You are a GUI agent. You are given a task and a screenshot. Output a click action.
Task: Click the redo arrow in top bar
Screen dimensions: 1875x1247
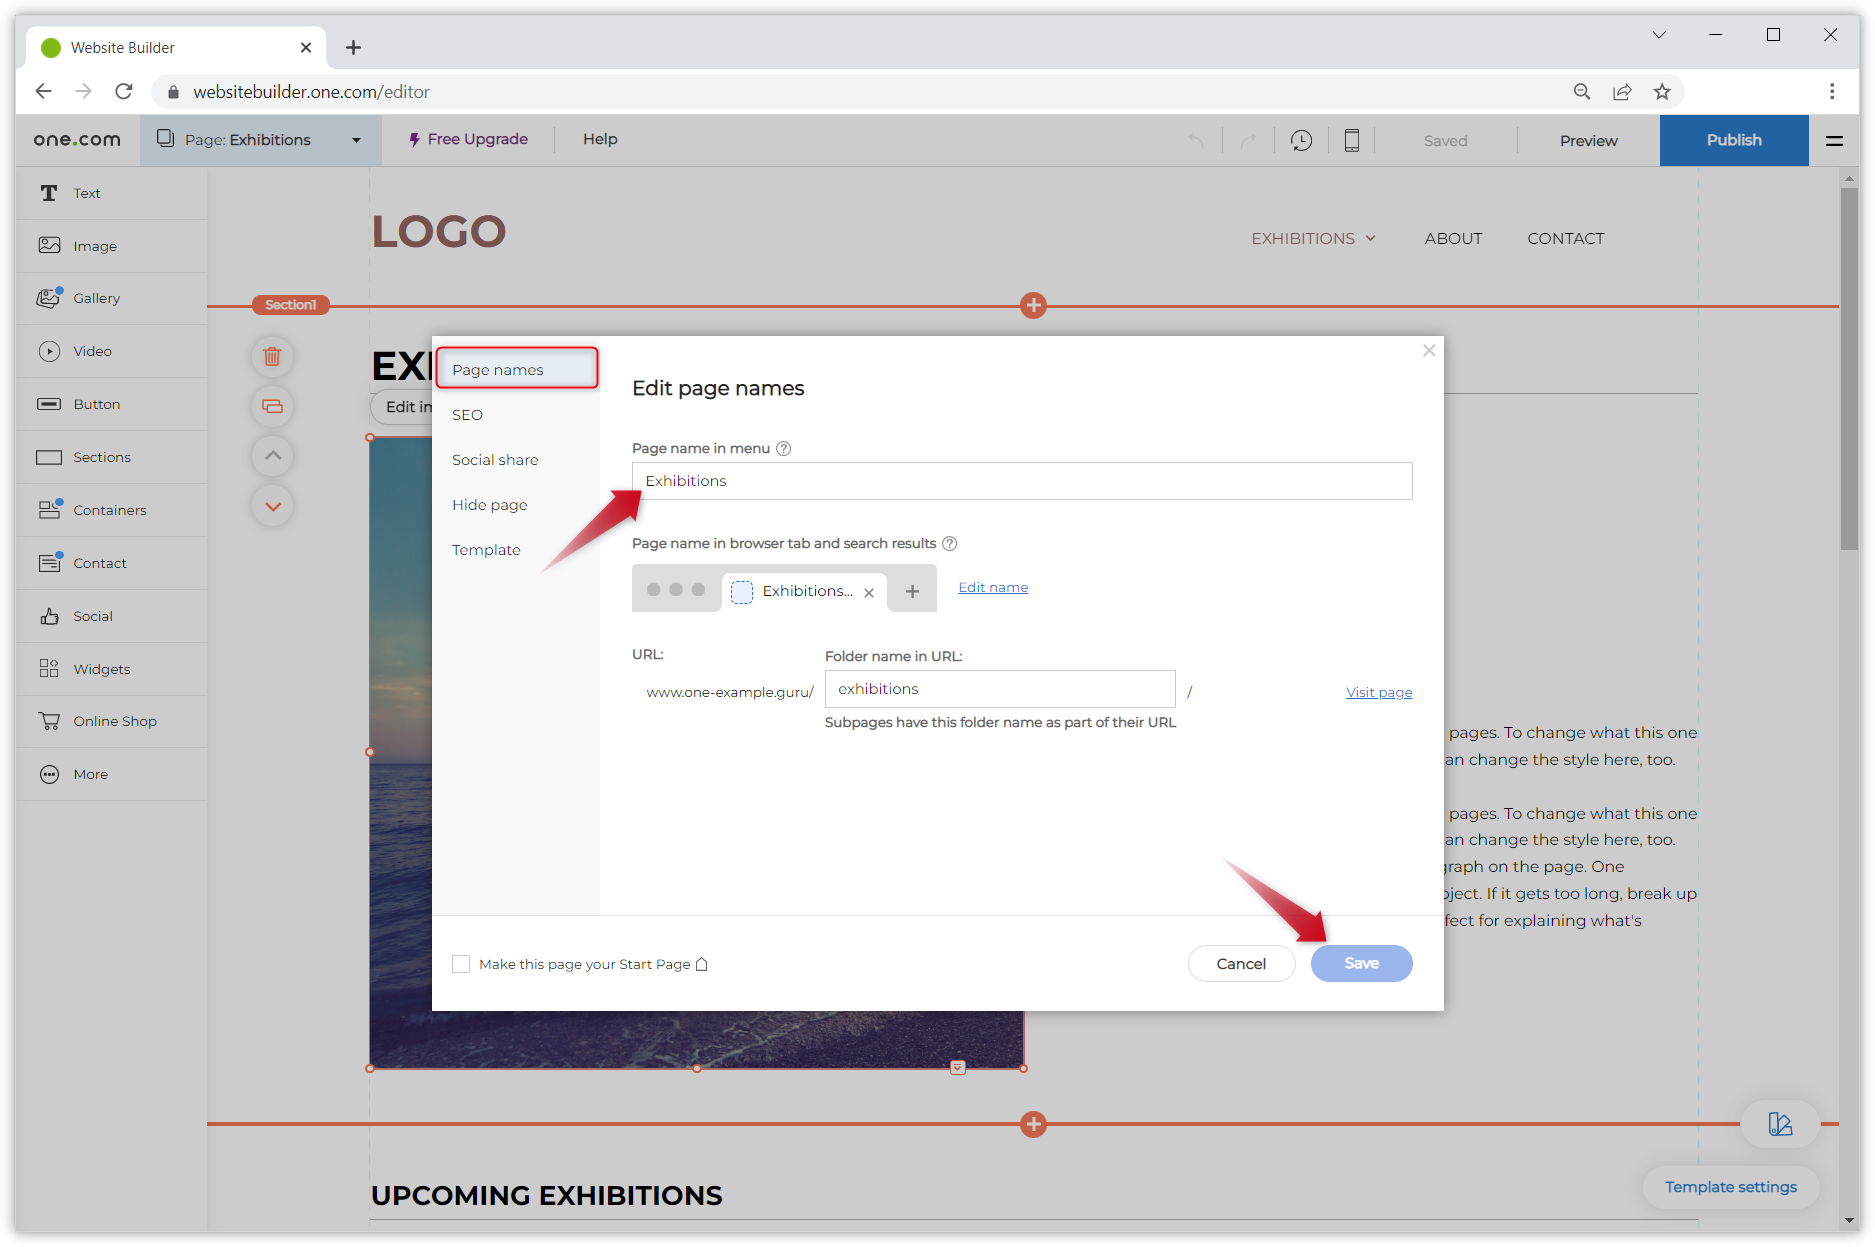[x=1248, y=141]
